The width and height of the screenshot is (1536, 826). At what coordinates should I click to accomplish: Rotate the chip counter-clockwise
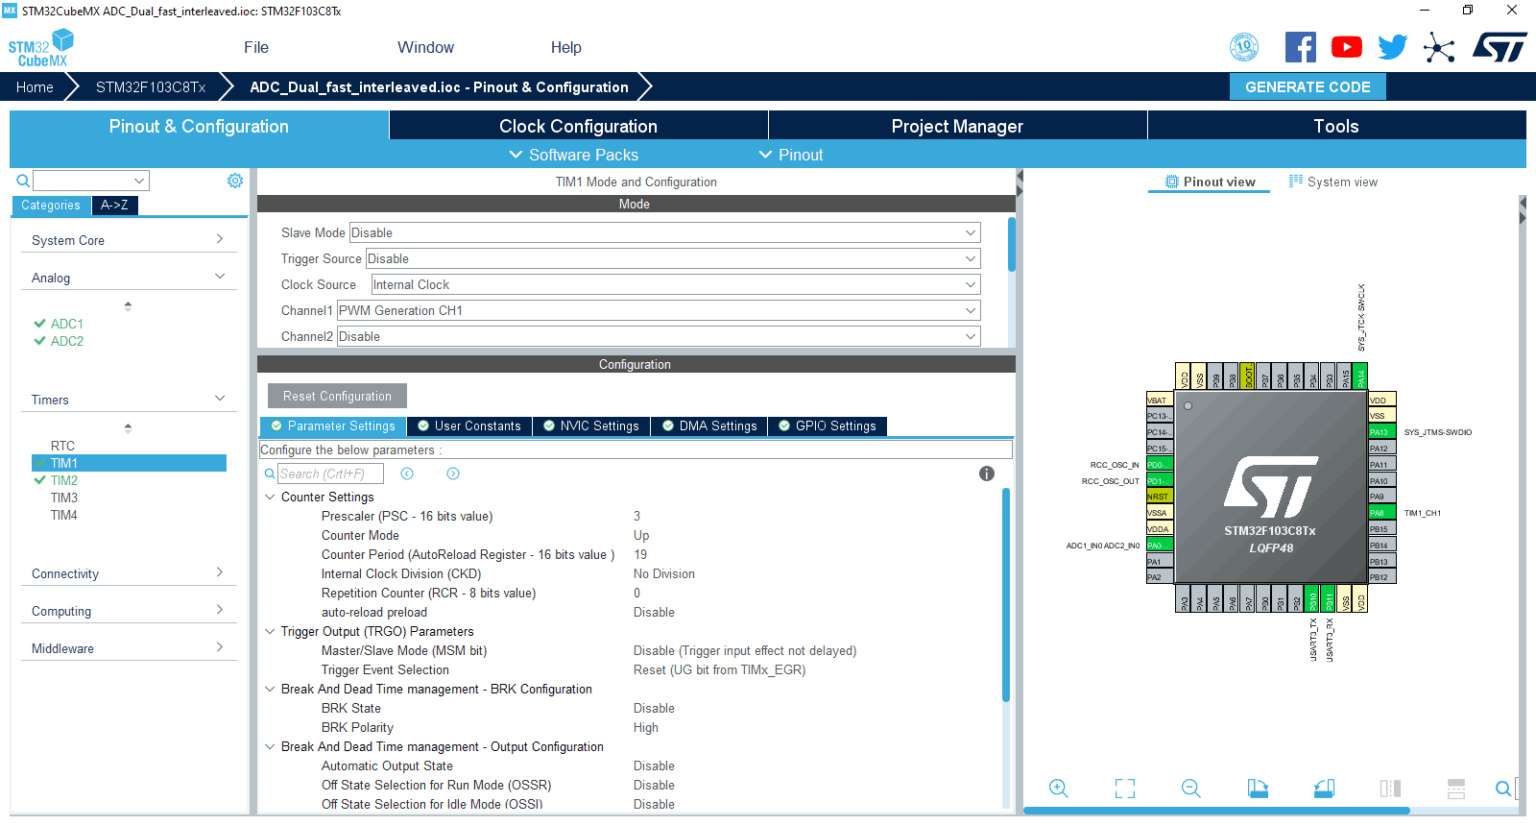(x=1324, y=788)
